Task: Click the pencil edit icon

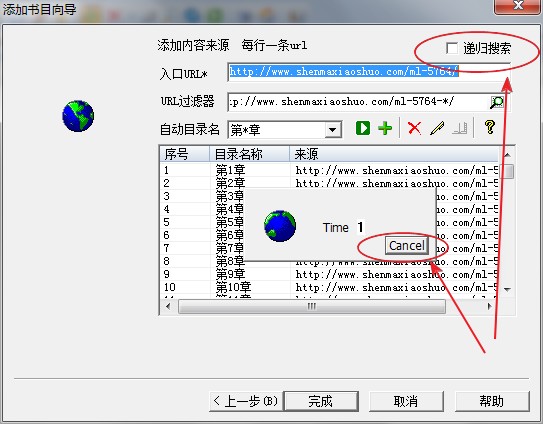Action: [x=437, y=128]
